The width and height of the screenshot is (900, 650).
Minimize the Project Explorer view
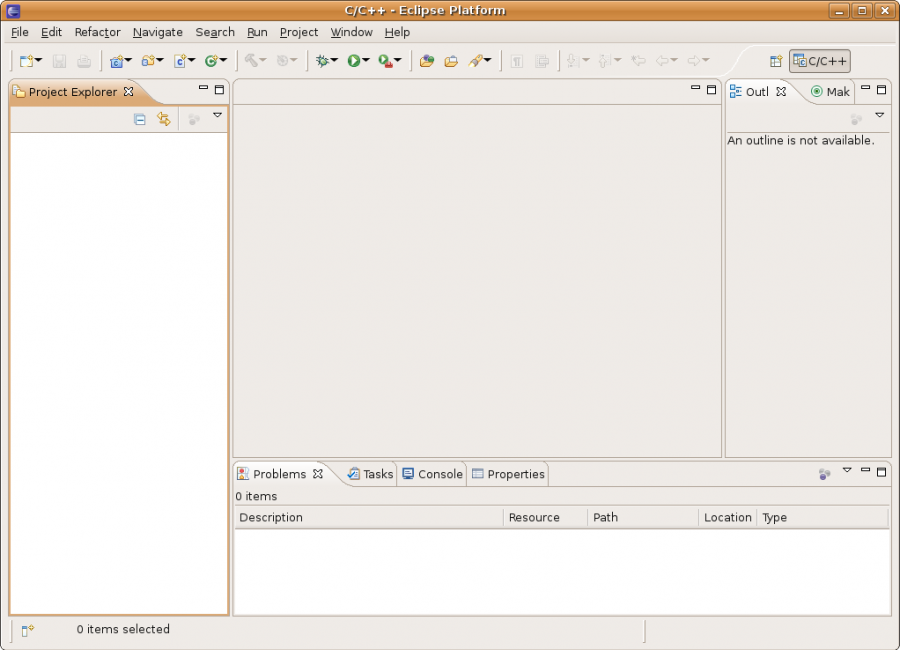(x=203, y=89)
